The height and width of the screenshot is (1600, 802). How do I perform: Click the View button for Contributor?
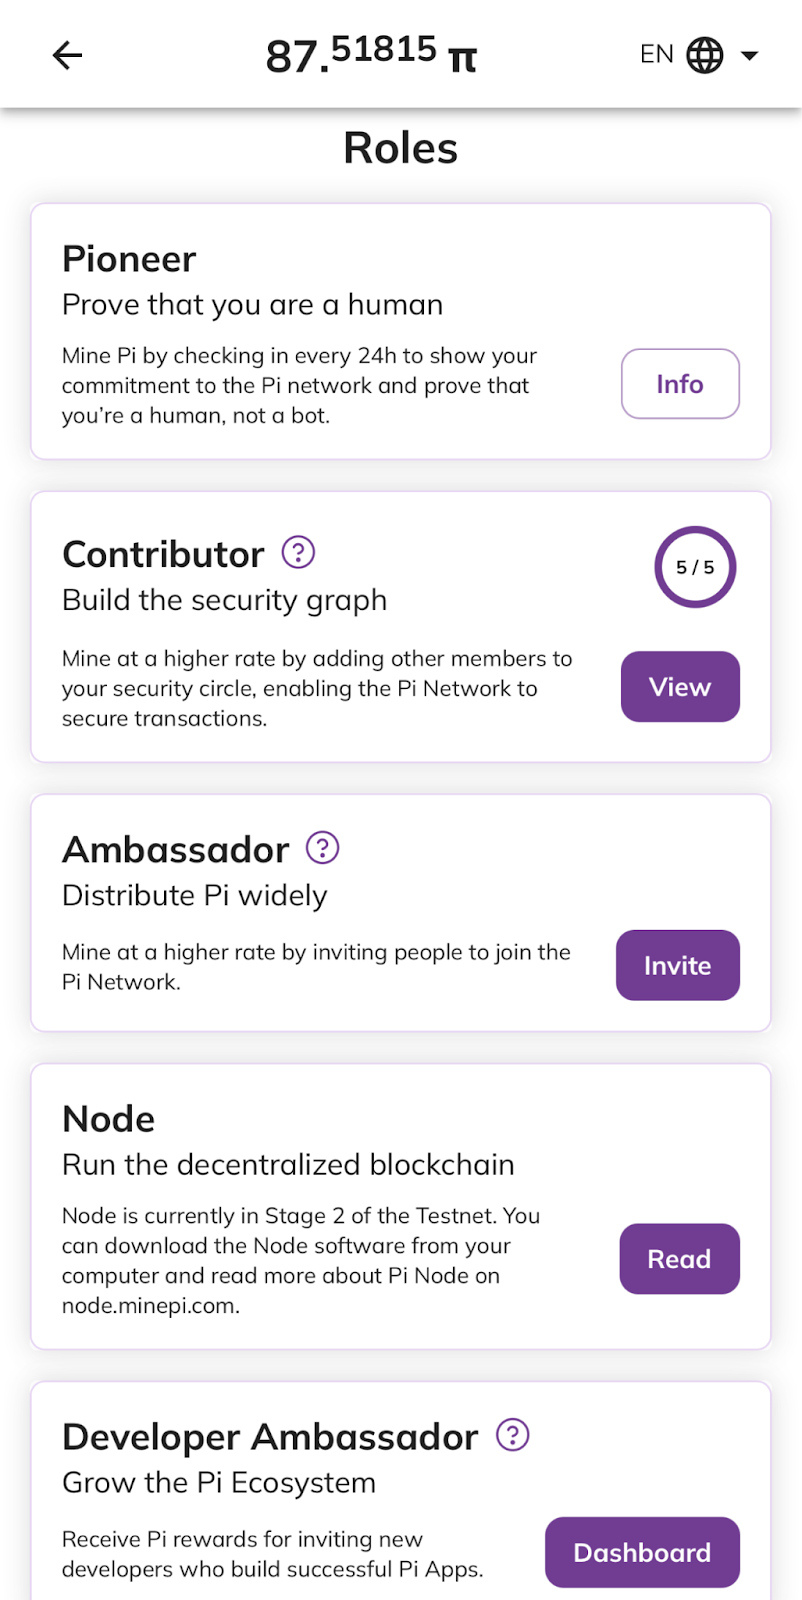(680, 687)
